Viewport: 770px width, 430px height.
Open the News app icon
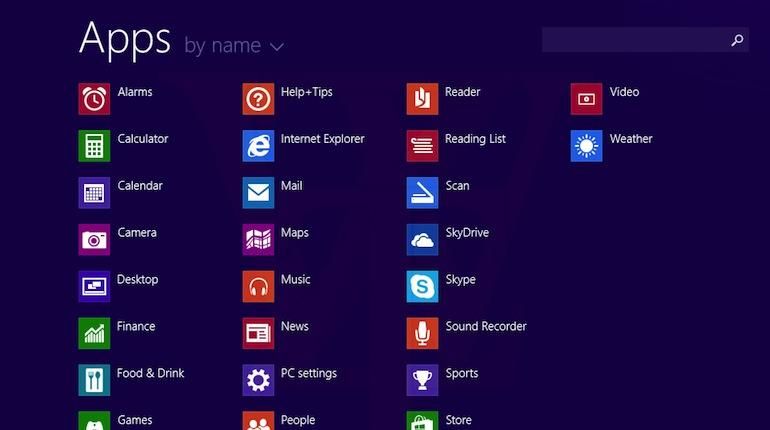click(258, 333)
